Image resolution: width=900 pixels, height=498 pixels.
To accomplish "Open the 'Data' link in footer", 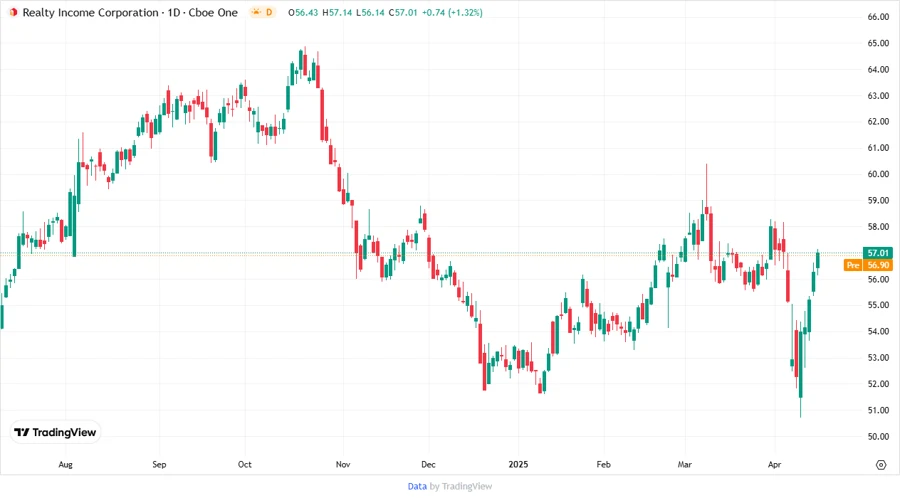I will [417, 486].
